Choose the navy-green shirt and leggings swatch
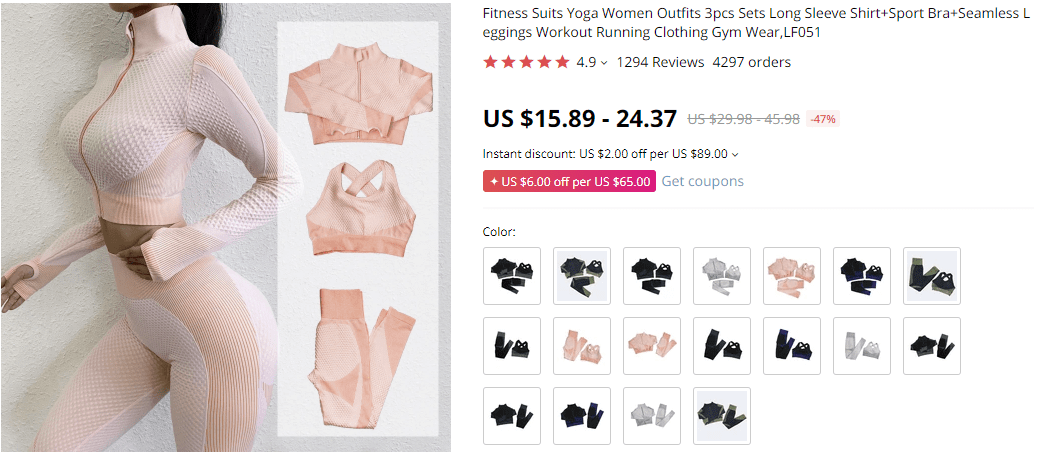 tap(721, 416)
